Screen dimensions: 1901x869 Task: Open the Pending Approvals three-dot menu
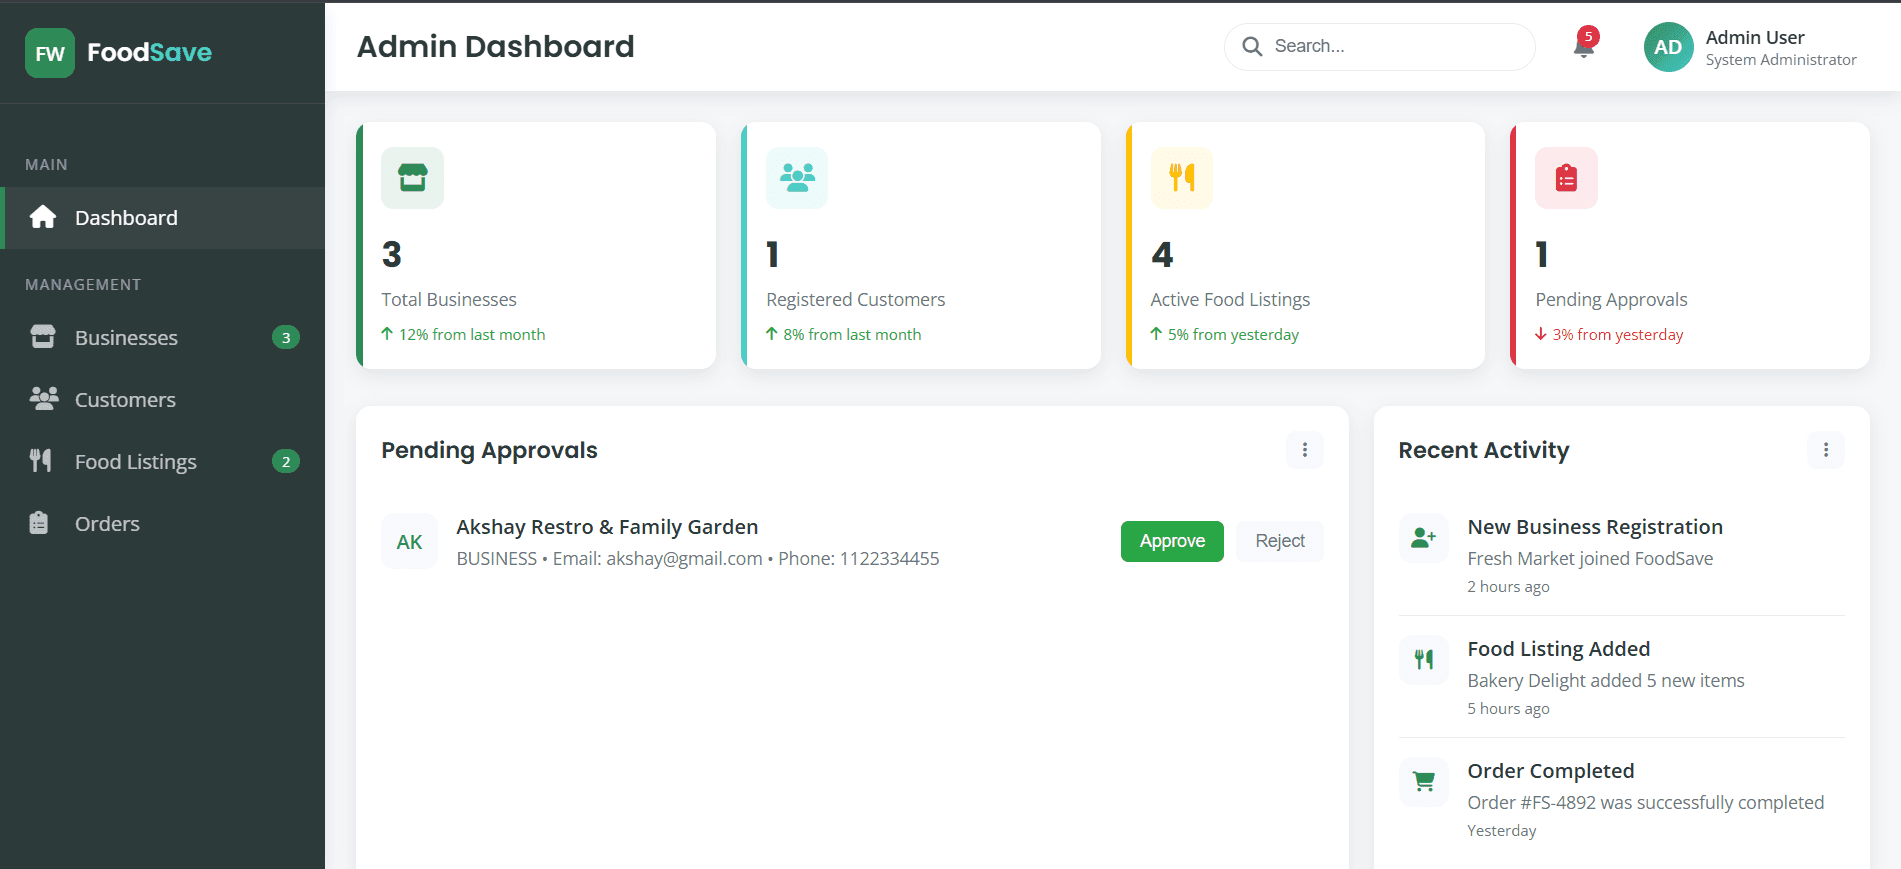point(1305,450)
